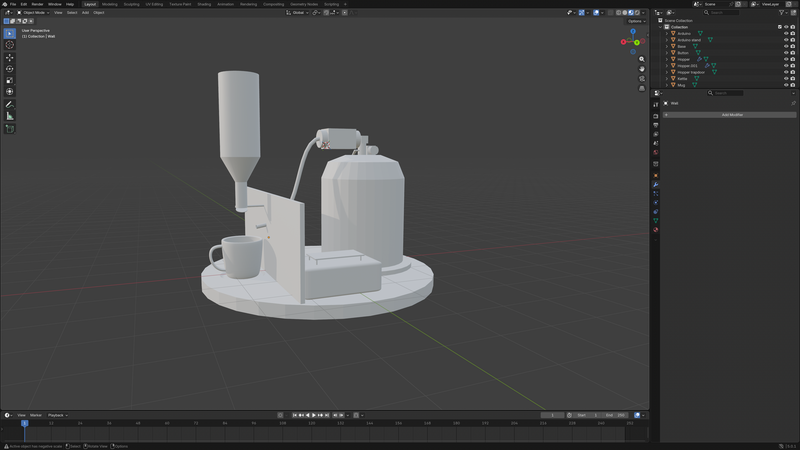
Task: Toggle visibility of the Arduino object
Action: pos(786,33)
